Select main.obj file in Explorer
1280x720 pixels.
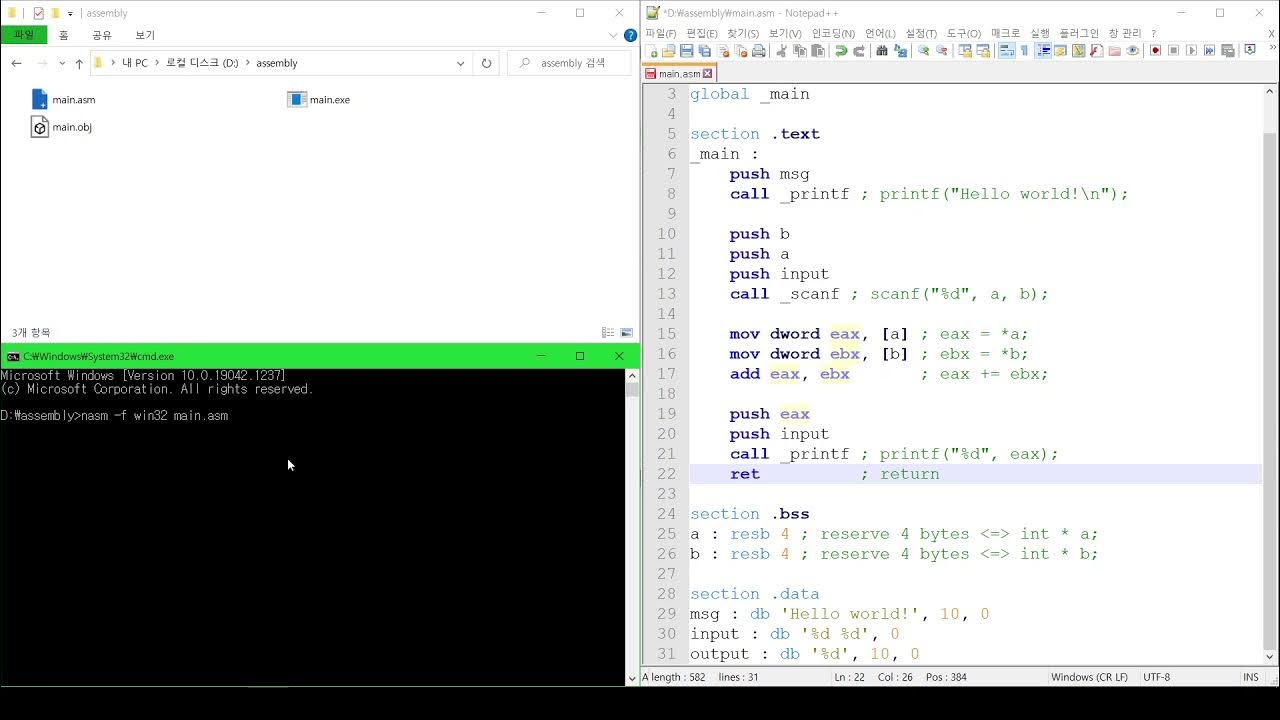[x=62, y=127]
